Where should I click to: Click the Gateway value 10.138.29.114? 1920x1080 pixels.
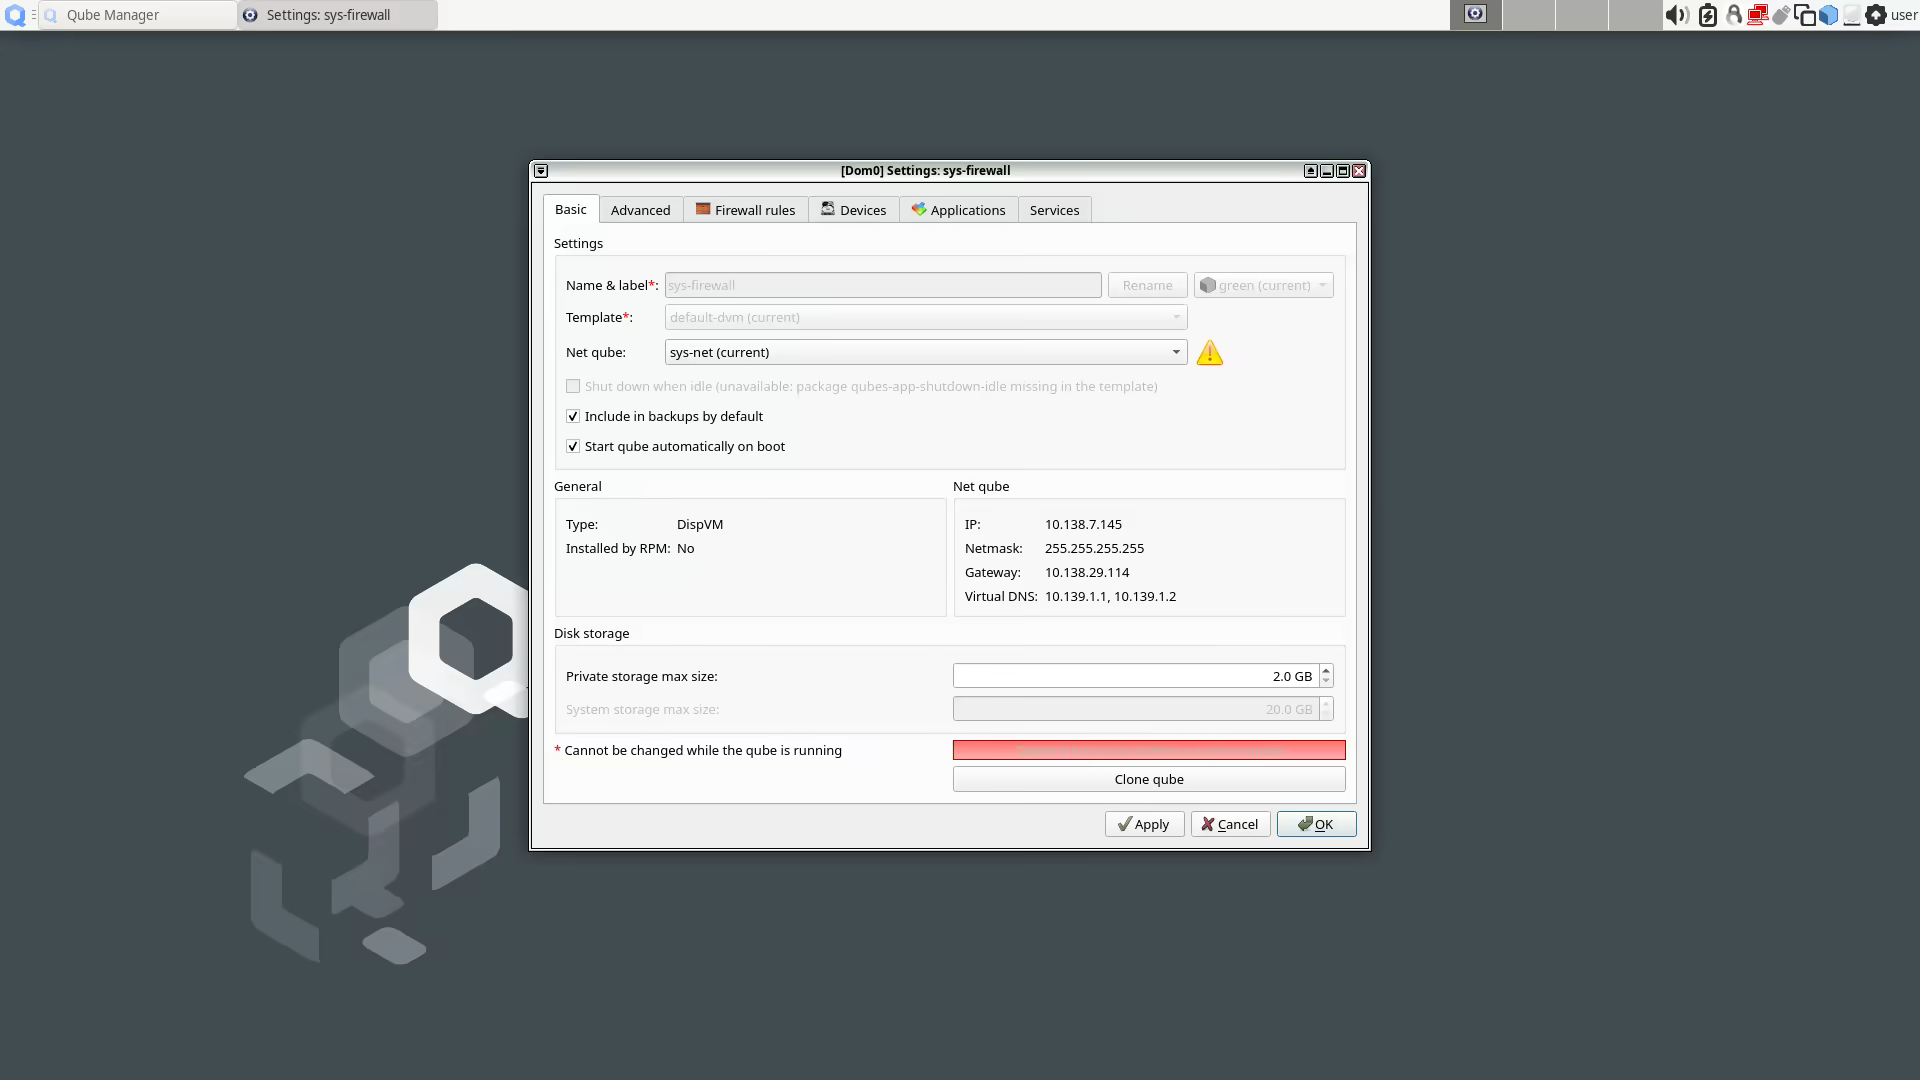[x=1087, y=572]
